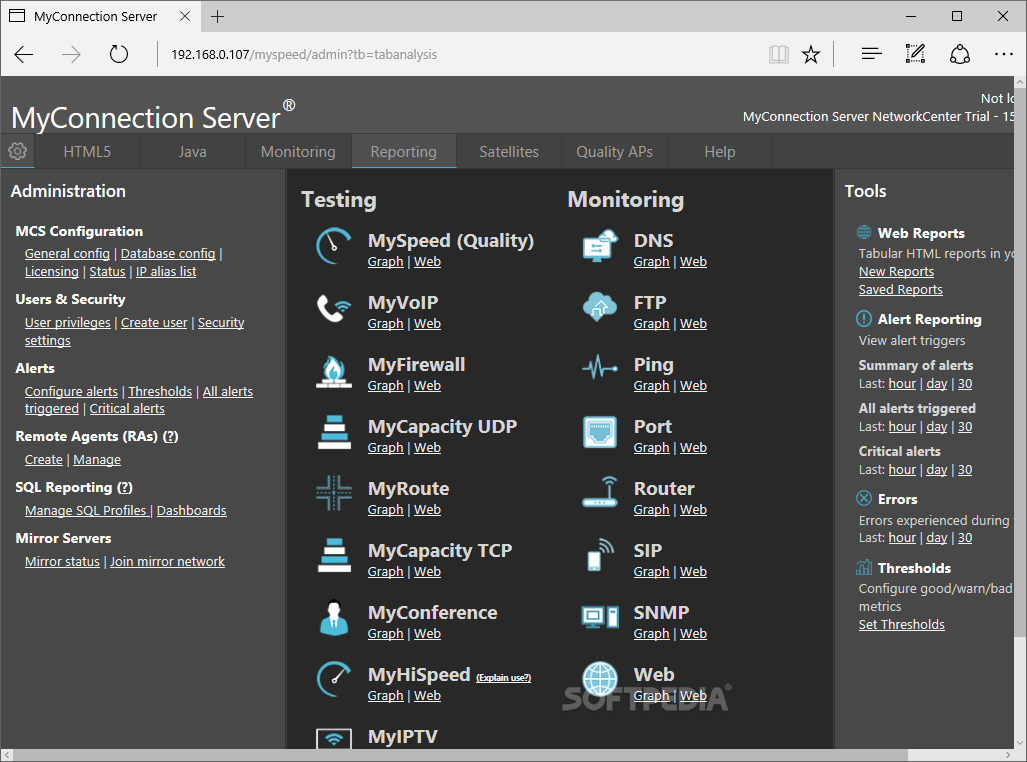Open Database config link
Screen dimensions: 1027x762
(168, 254)
